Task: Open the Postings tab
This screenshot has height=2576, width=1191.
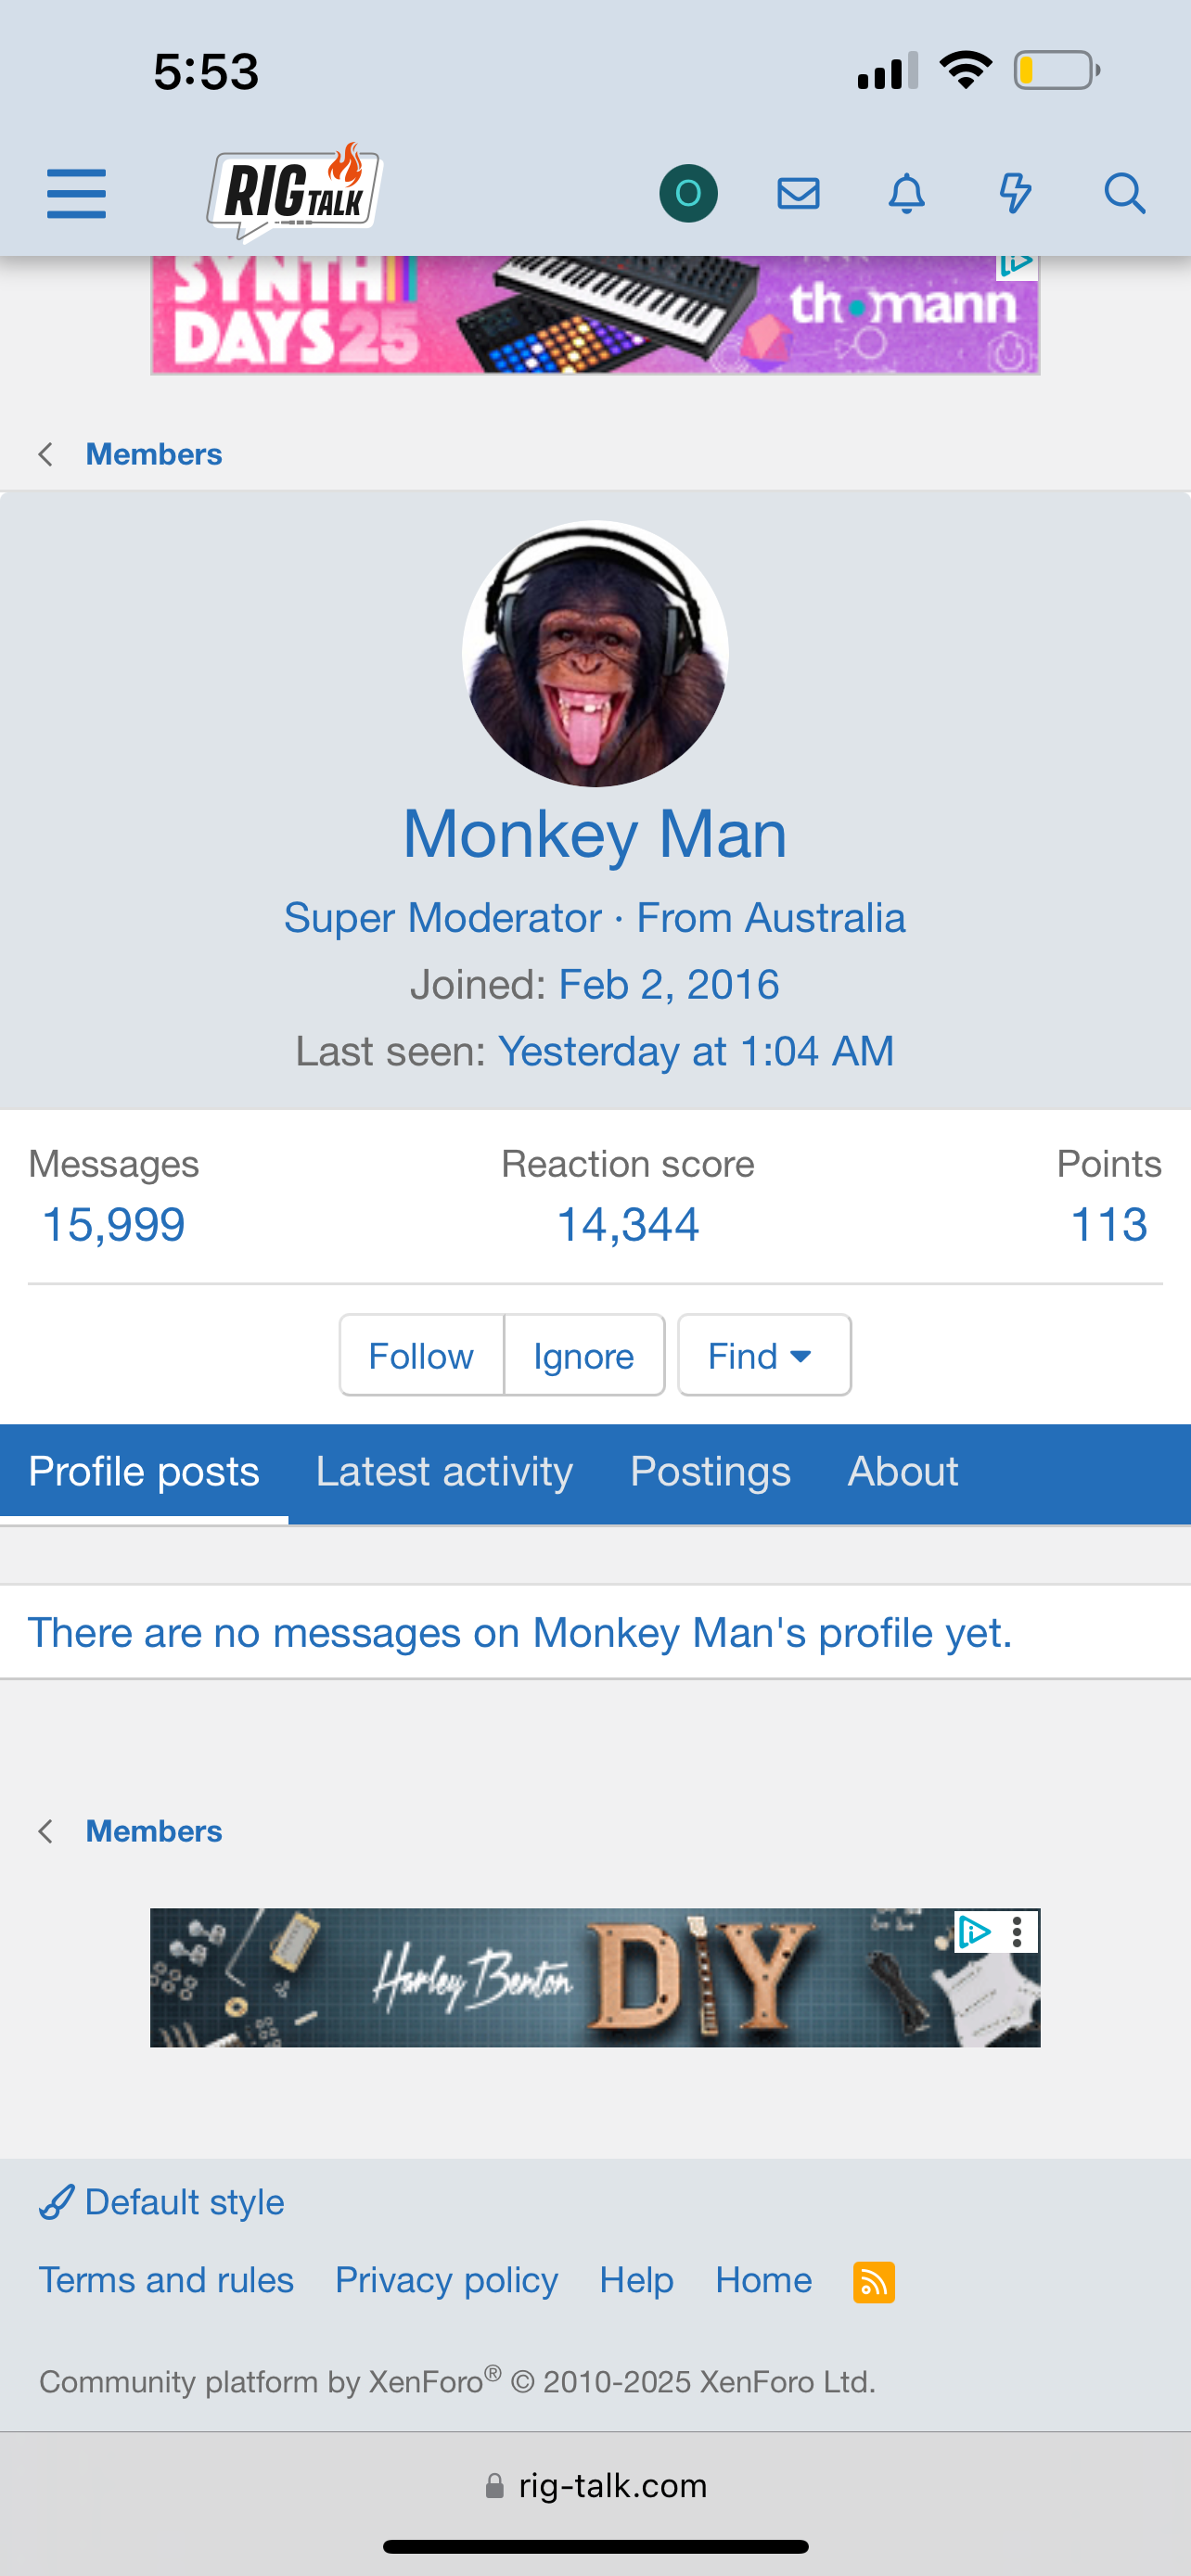Action: tap(710, 1472)
